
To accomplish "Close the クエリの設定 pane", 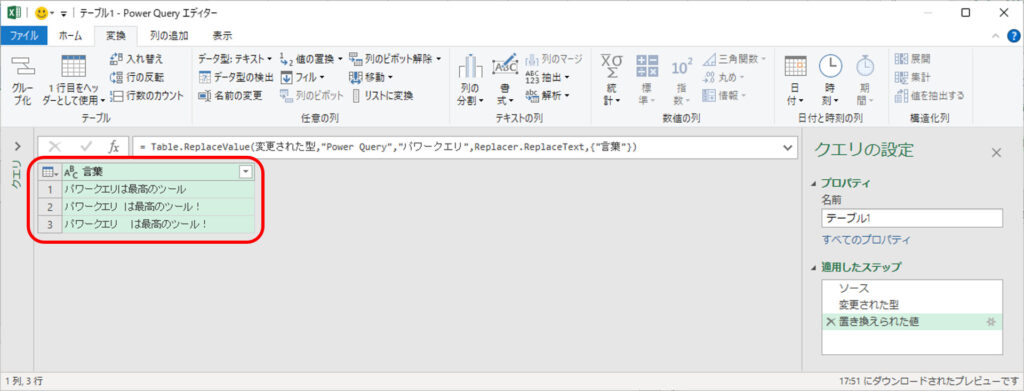I will pyautogui.click(x=996, y=153).
